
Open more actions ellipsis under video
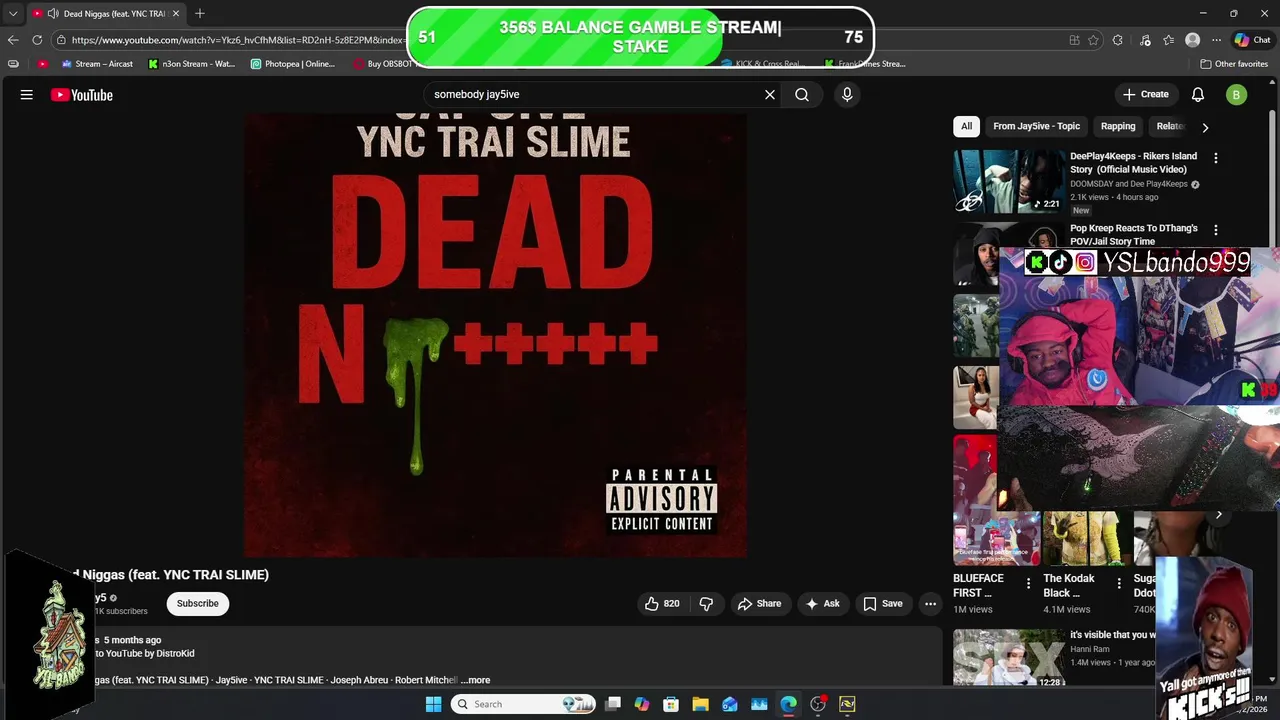(930, 603)
